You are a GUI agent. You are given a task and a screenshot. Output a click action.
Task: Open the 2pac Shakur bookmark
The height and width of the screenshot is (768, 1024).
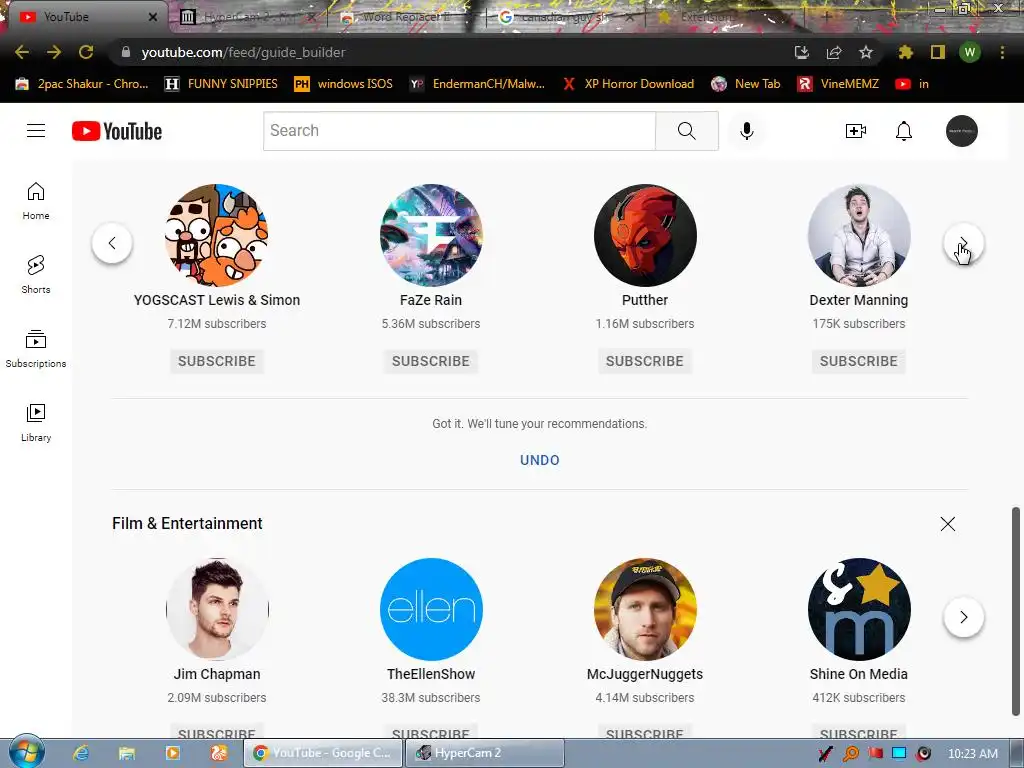(x=82, y=84)
